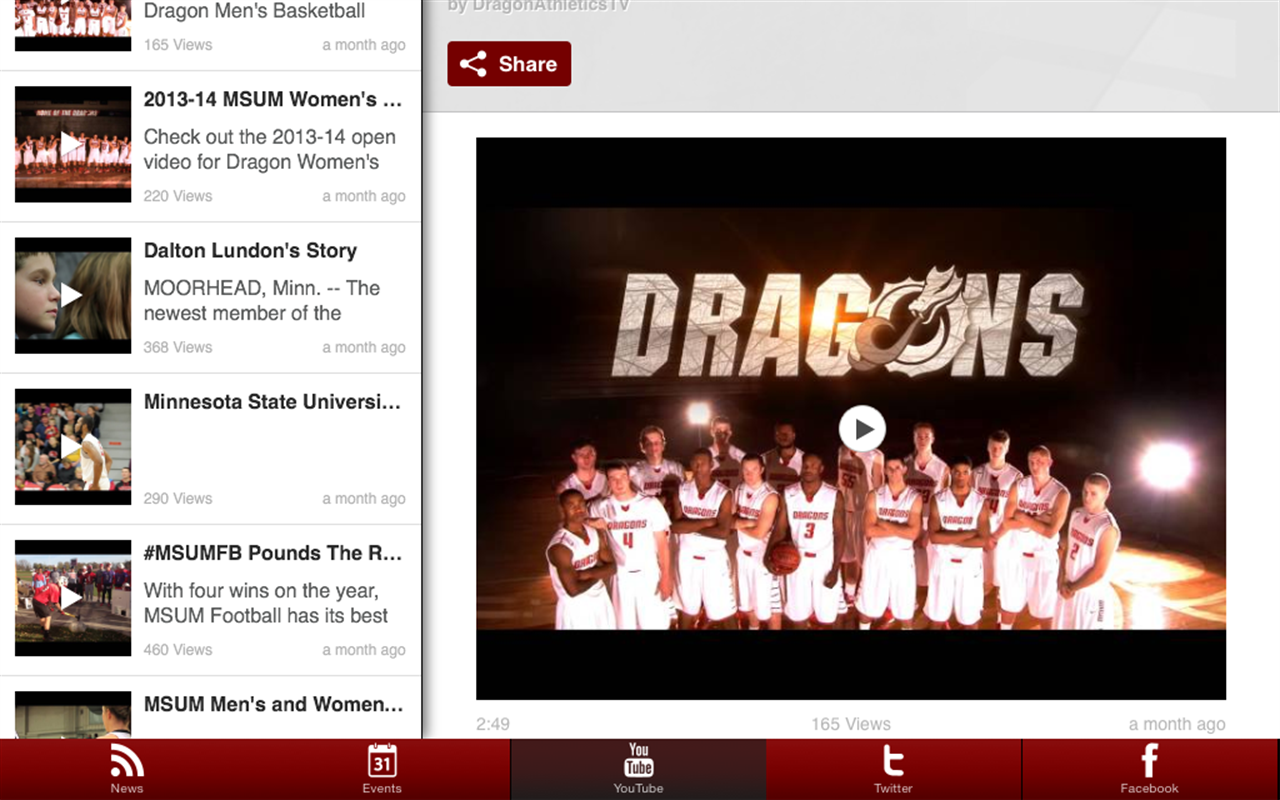This screenshot has height=800, width=1280.
Task: Click the Share icon on the red button
Action: point(474,63)
